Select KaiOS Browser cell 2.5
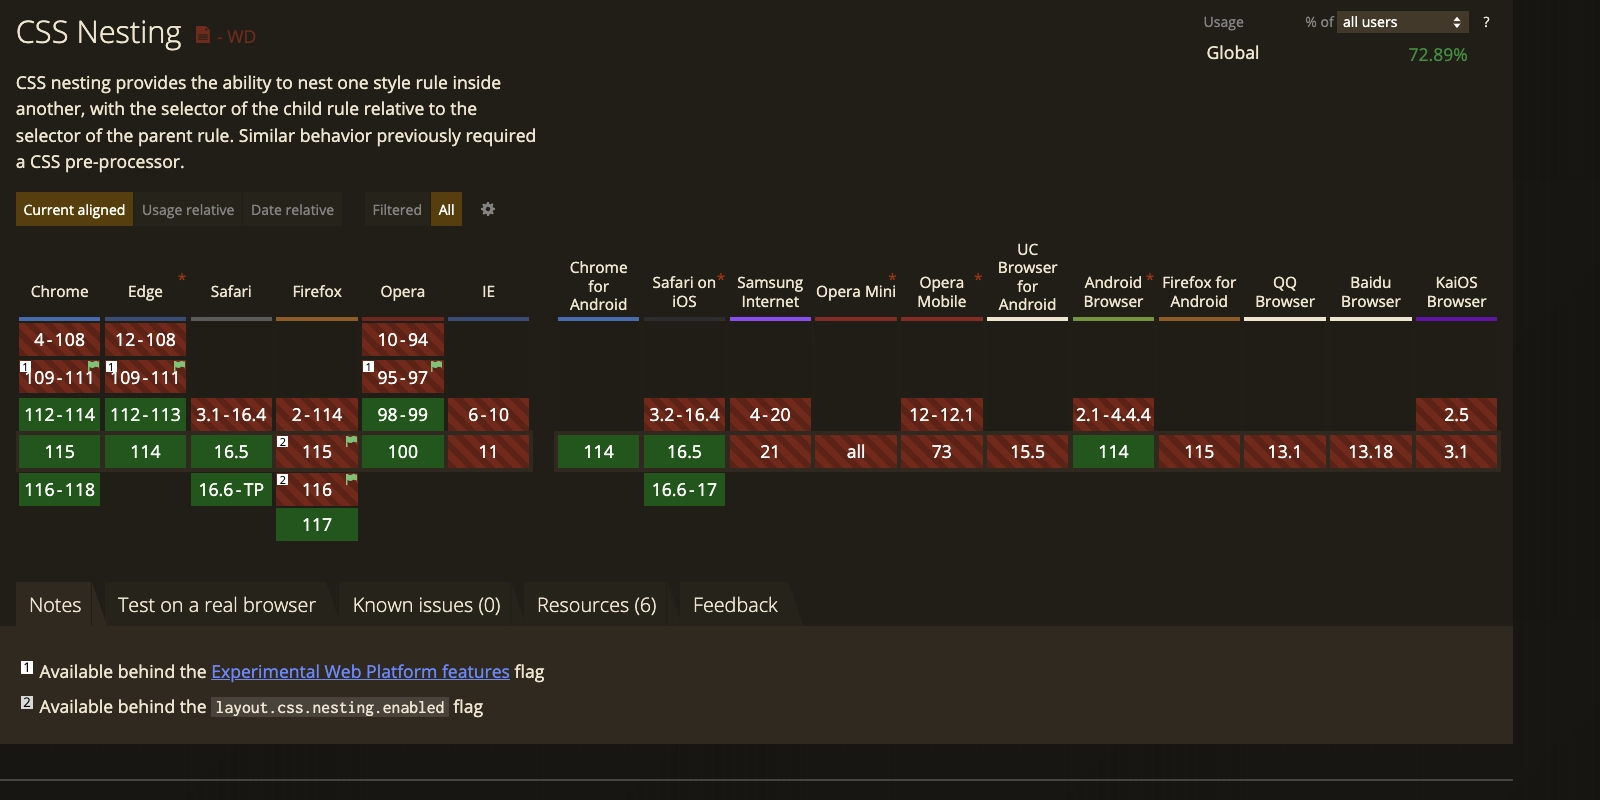 pos(1456,415)
